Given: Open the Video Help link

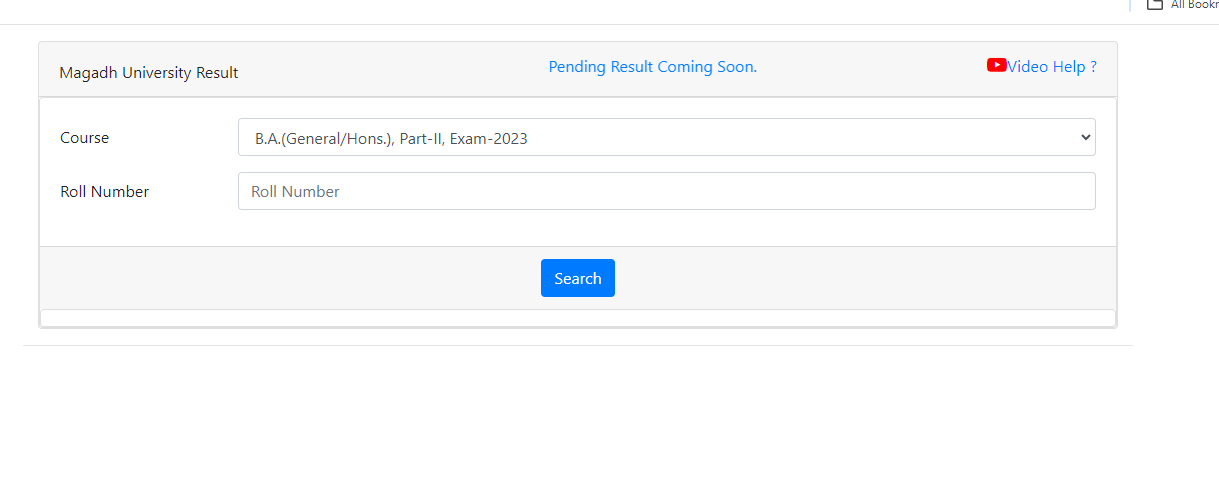Looking at the screenshot, I should point(1045,67).
